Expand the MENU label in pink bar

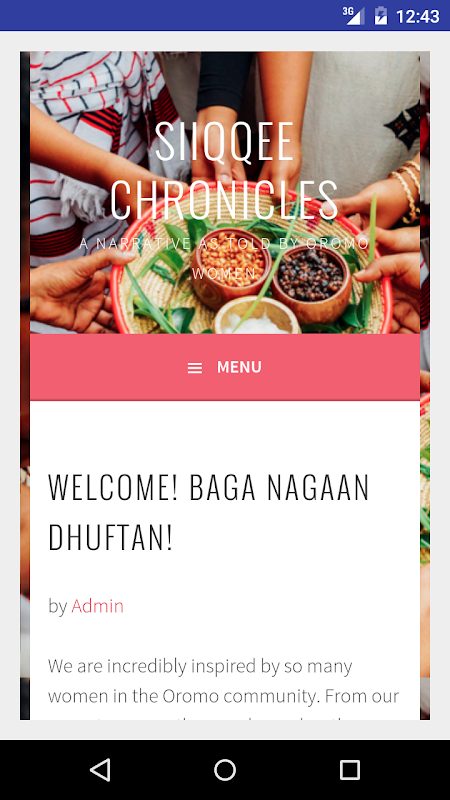pos(239,367)
